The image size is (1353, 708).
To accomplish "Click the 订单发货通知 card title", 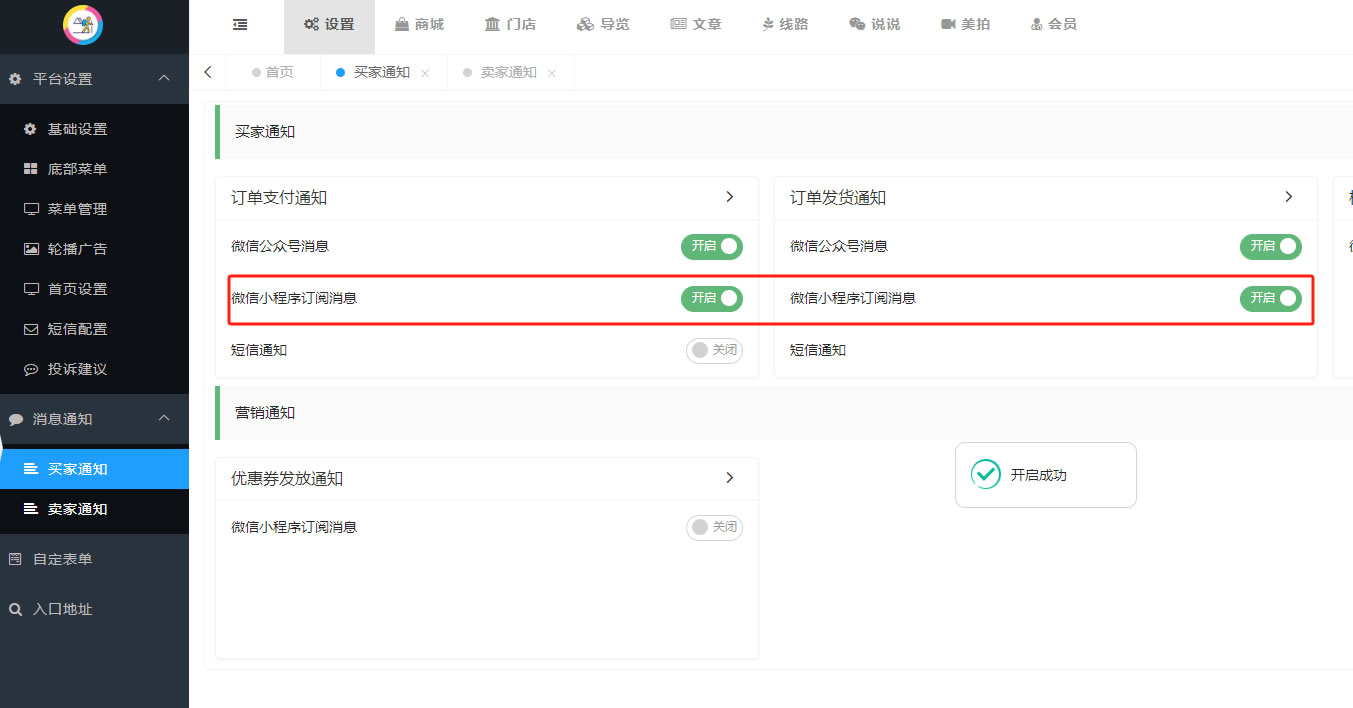I will coord(838,197).
